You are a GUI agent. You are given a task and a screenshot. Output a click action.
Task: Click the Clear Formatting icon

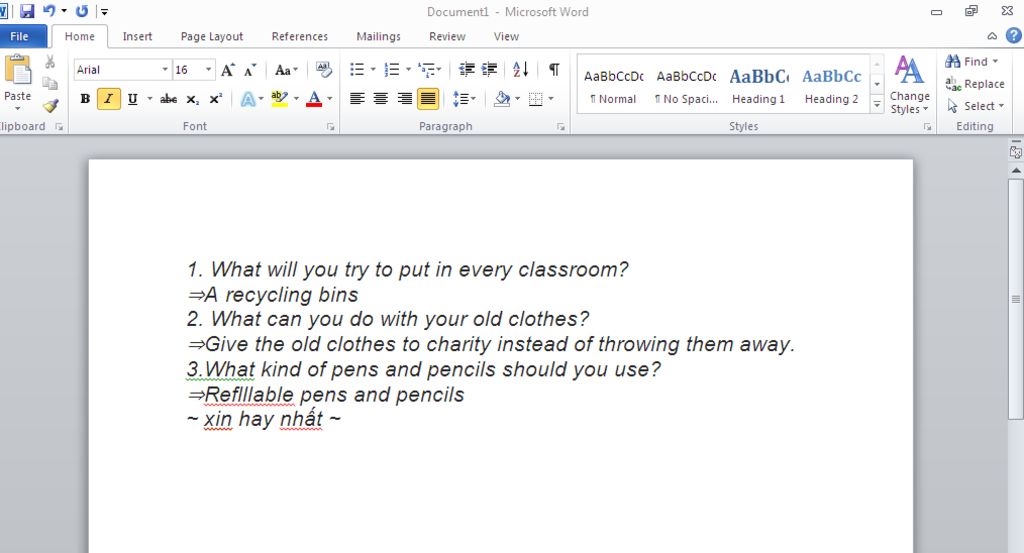click(x=323, y=70)
